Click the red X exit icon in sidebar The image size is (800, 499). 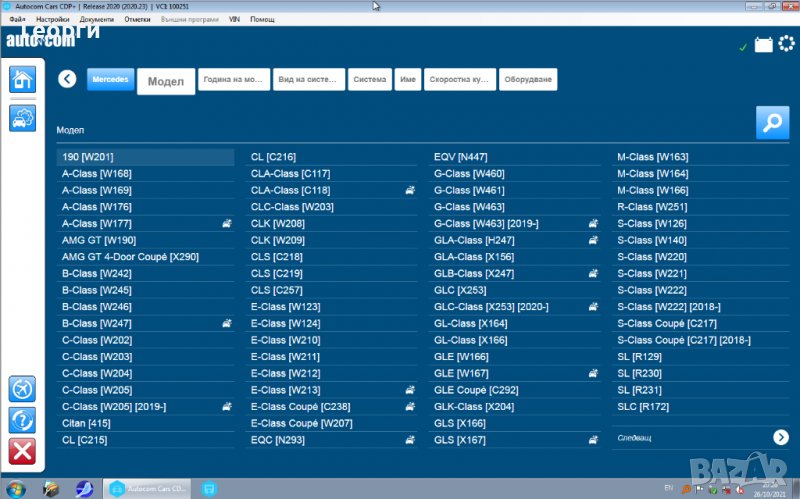(22, 452)
